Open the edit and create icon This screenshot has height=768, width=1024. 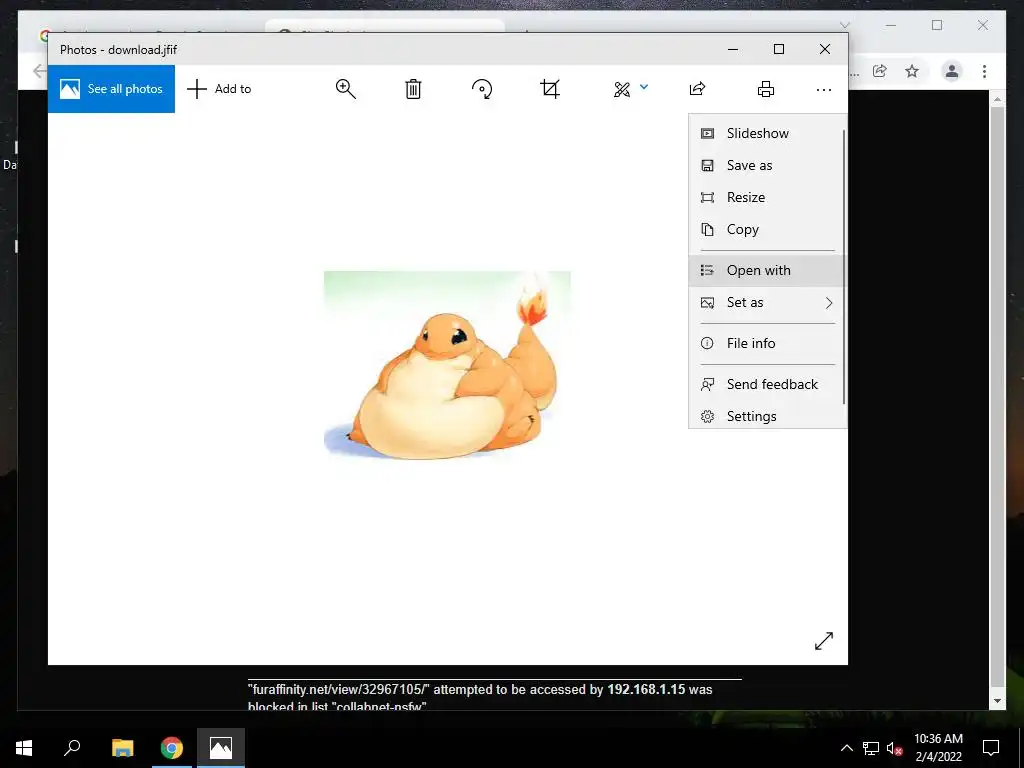[622, 89]
